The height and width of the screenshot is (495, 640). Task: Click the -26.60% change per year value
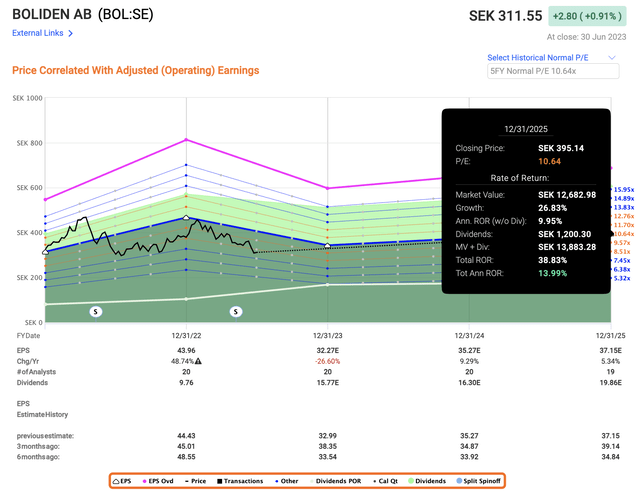[327, 362]
